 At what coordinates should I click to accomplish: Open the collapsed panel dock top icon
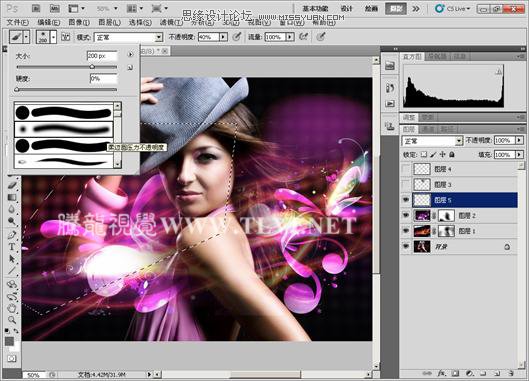coord(390,65)
